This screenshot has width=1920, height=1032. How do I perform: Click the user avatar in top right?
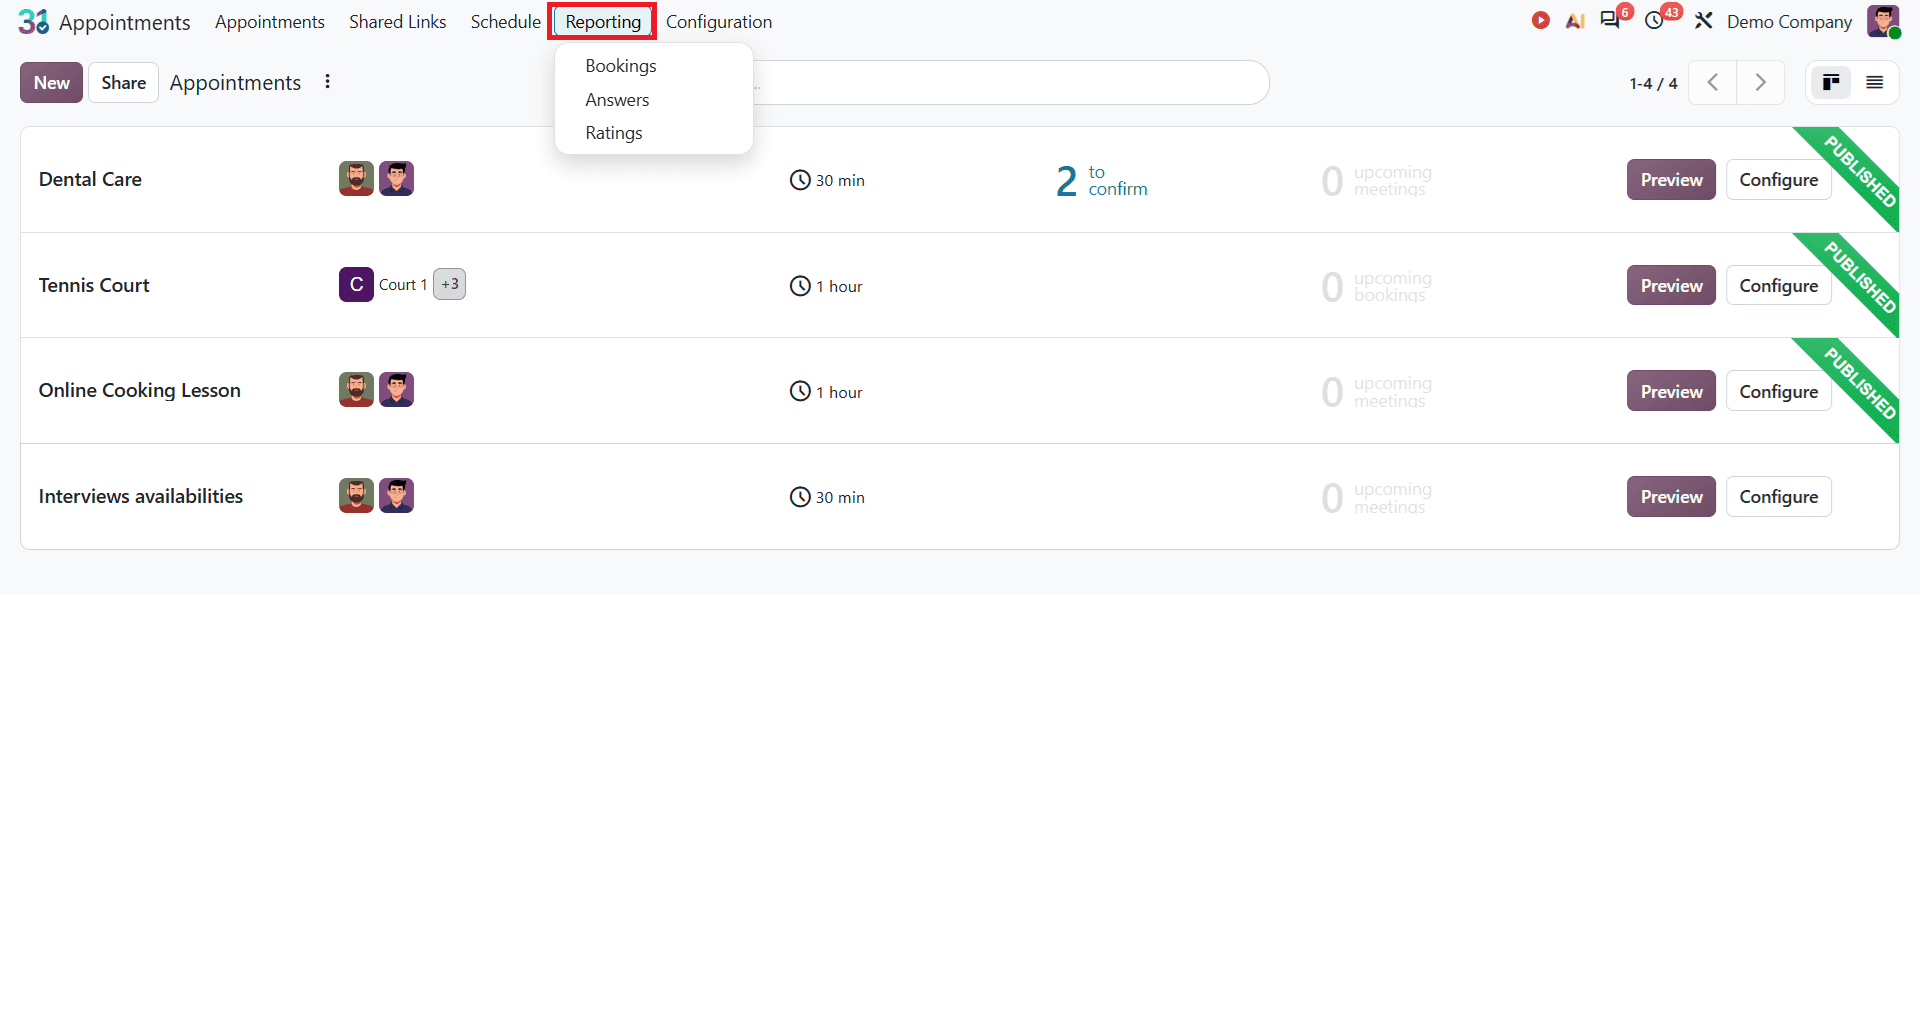point(1883,21)
